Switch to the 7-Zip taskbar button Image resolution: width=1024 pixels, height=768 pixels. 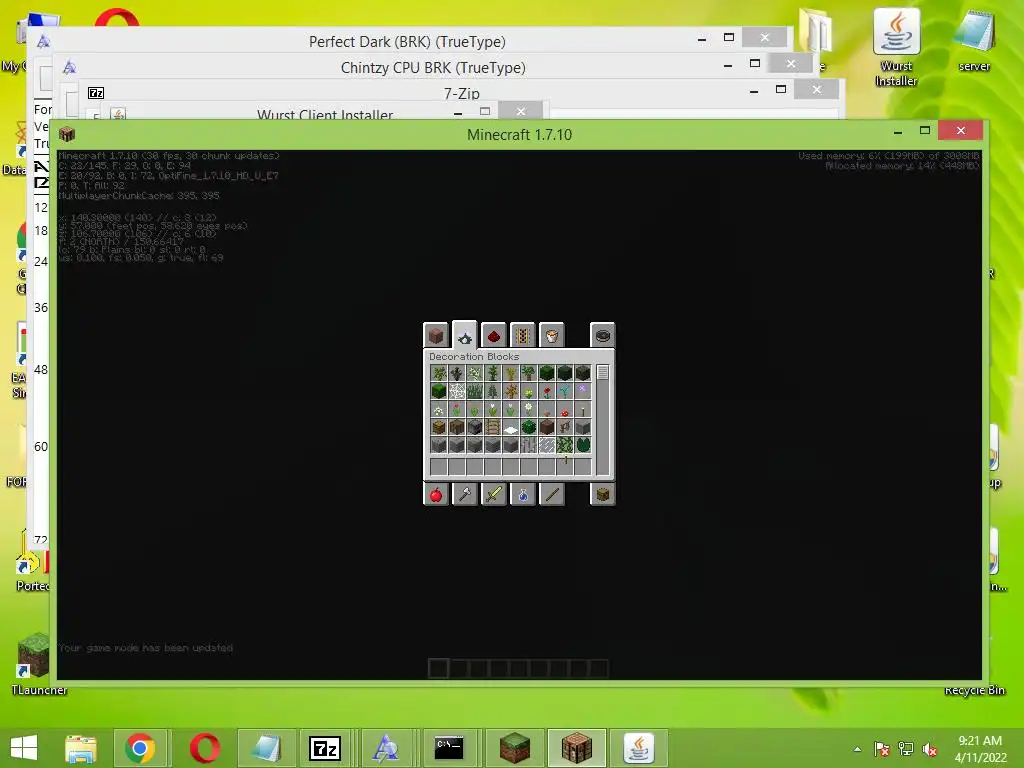pos(325,748)
